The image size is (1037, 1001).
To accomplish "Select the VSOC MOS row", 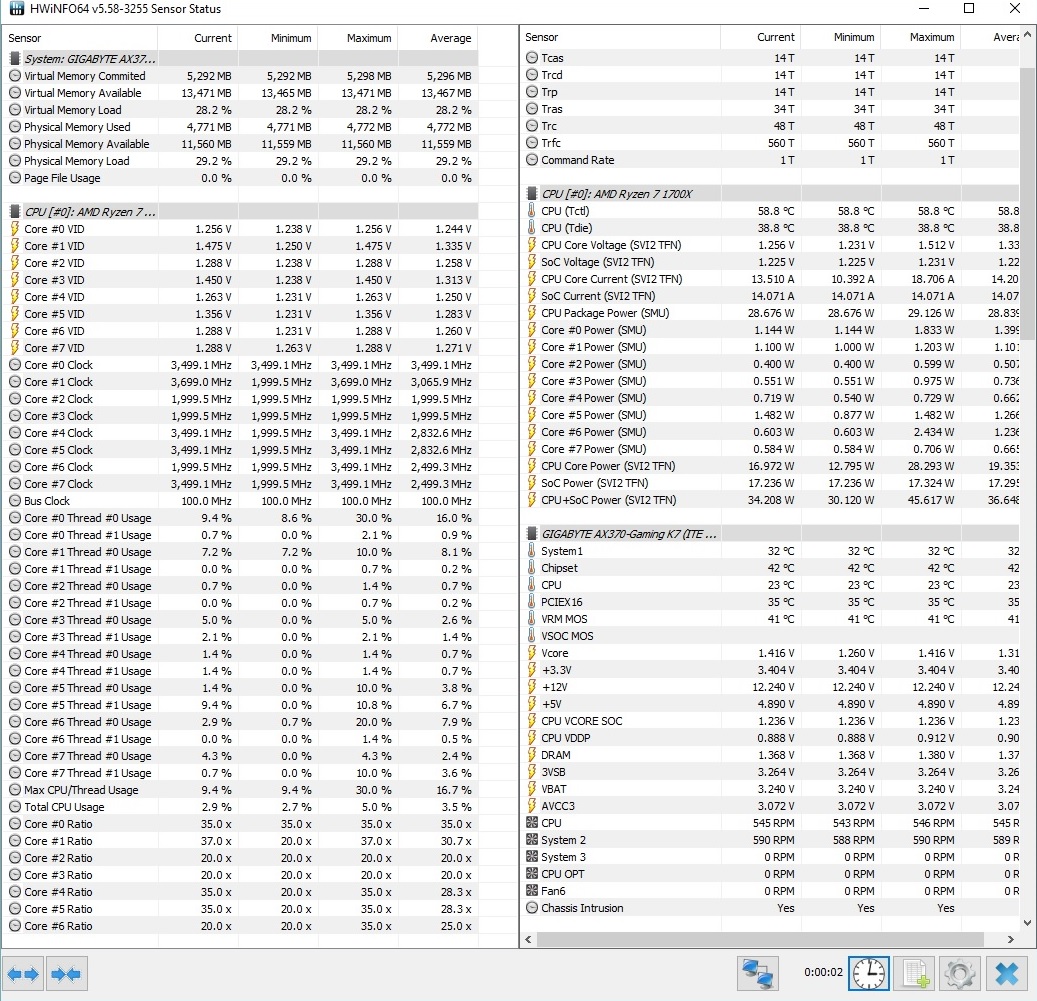I will 770,636.
